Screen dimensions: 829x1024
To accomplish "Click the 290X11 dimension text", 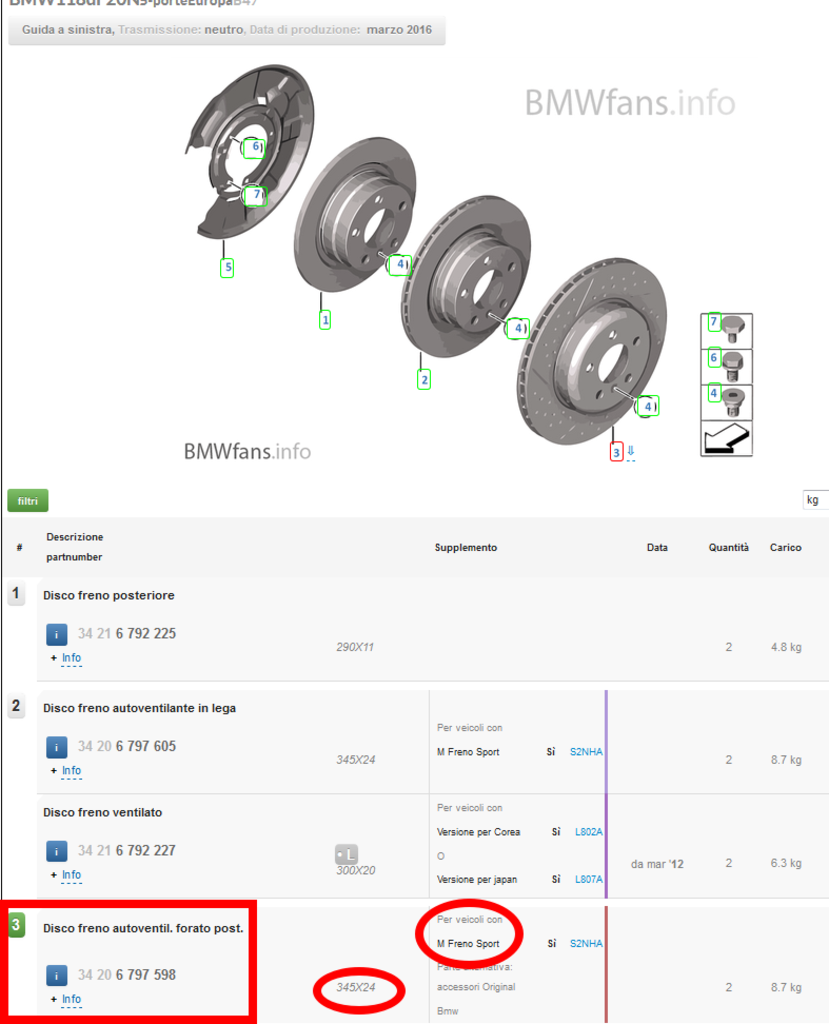I will pos(355,647).
